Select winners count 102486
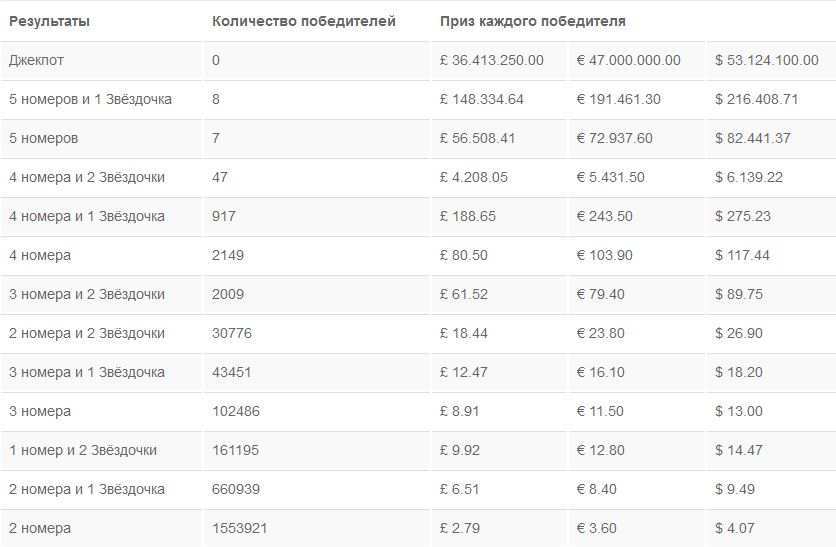 pyautogui.click(x=236, y=411)
